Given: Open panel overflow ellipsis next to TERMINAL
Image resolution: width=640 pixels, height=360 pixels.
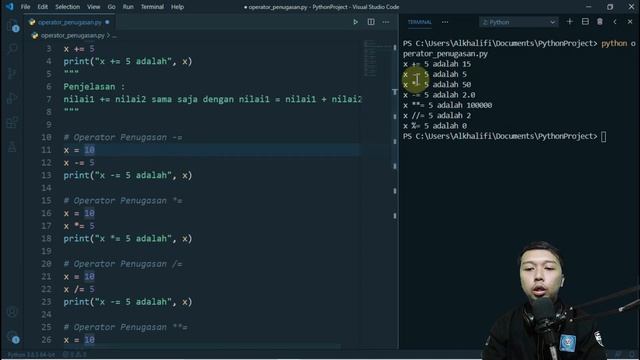Looking at the screenshot, I should coord(445,22).
